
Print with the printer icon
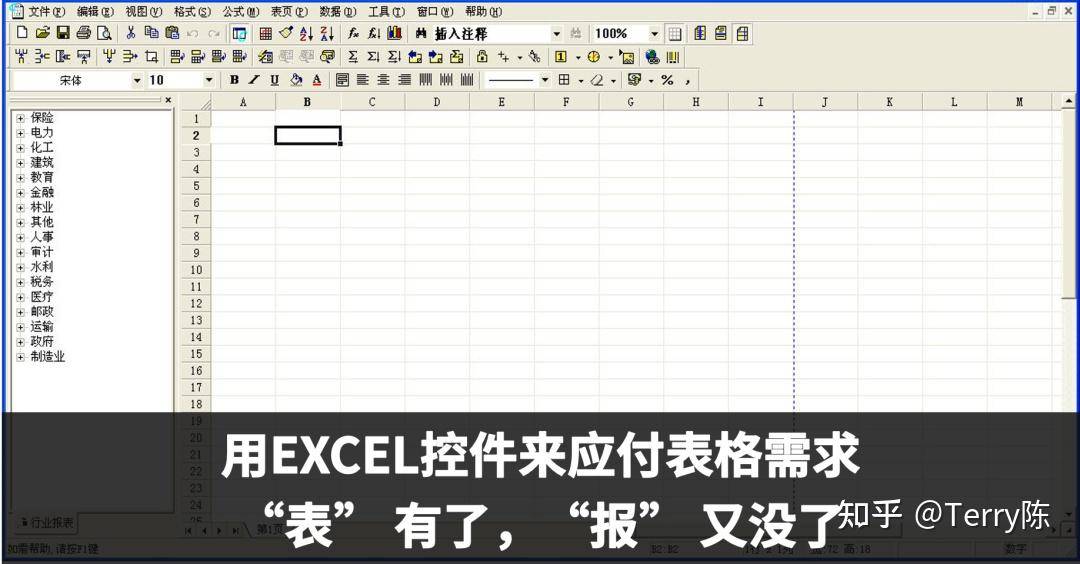tap(84, 33)
